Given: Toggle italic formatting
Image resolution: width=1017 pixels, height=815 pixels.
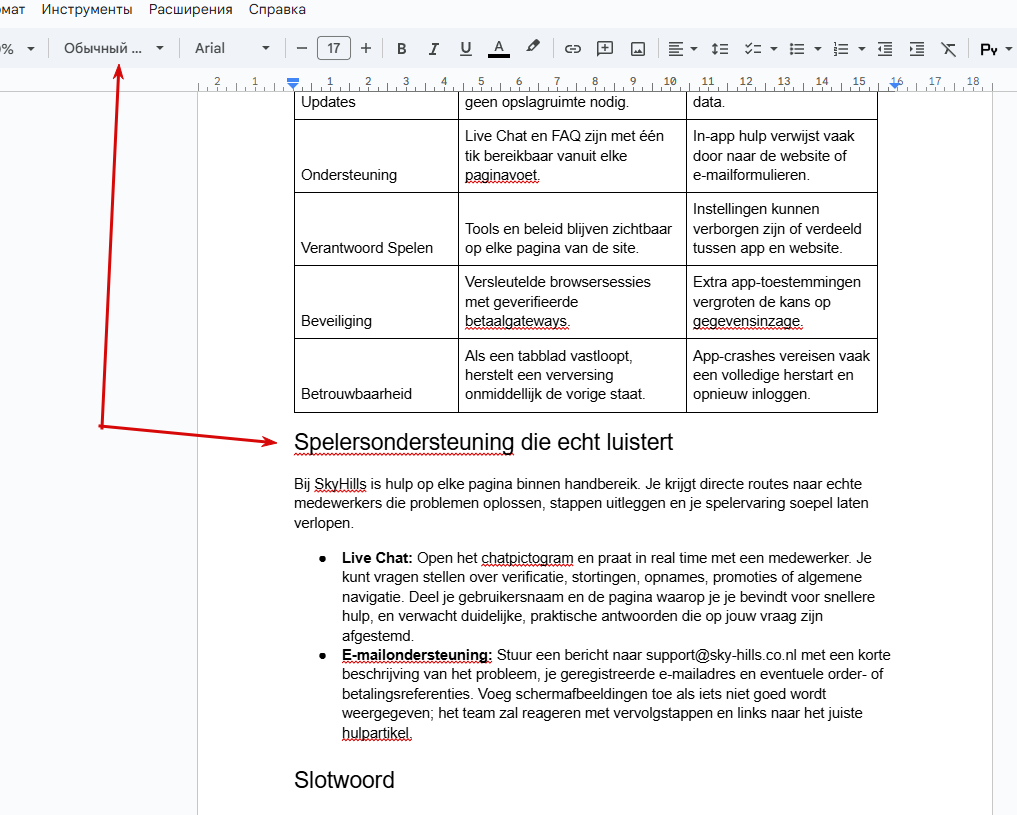Looking at the screenshot, I should pos(433,49).
